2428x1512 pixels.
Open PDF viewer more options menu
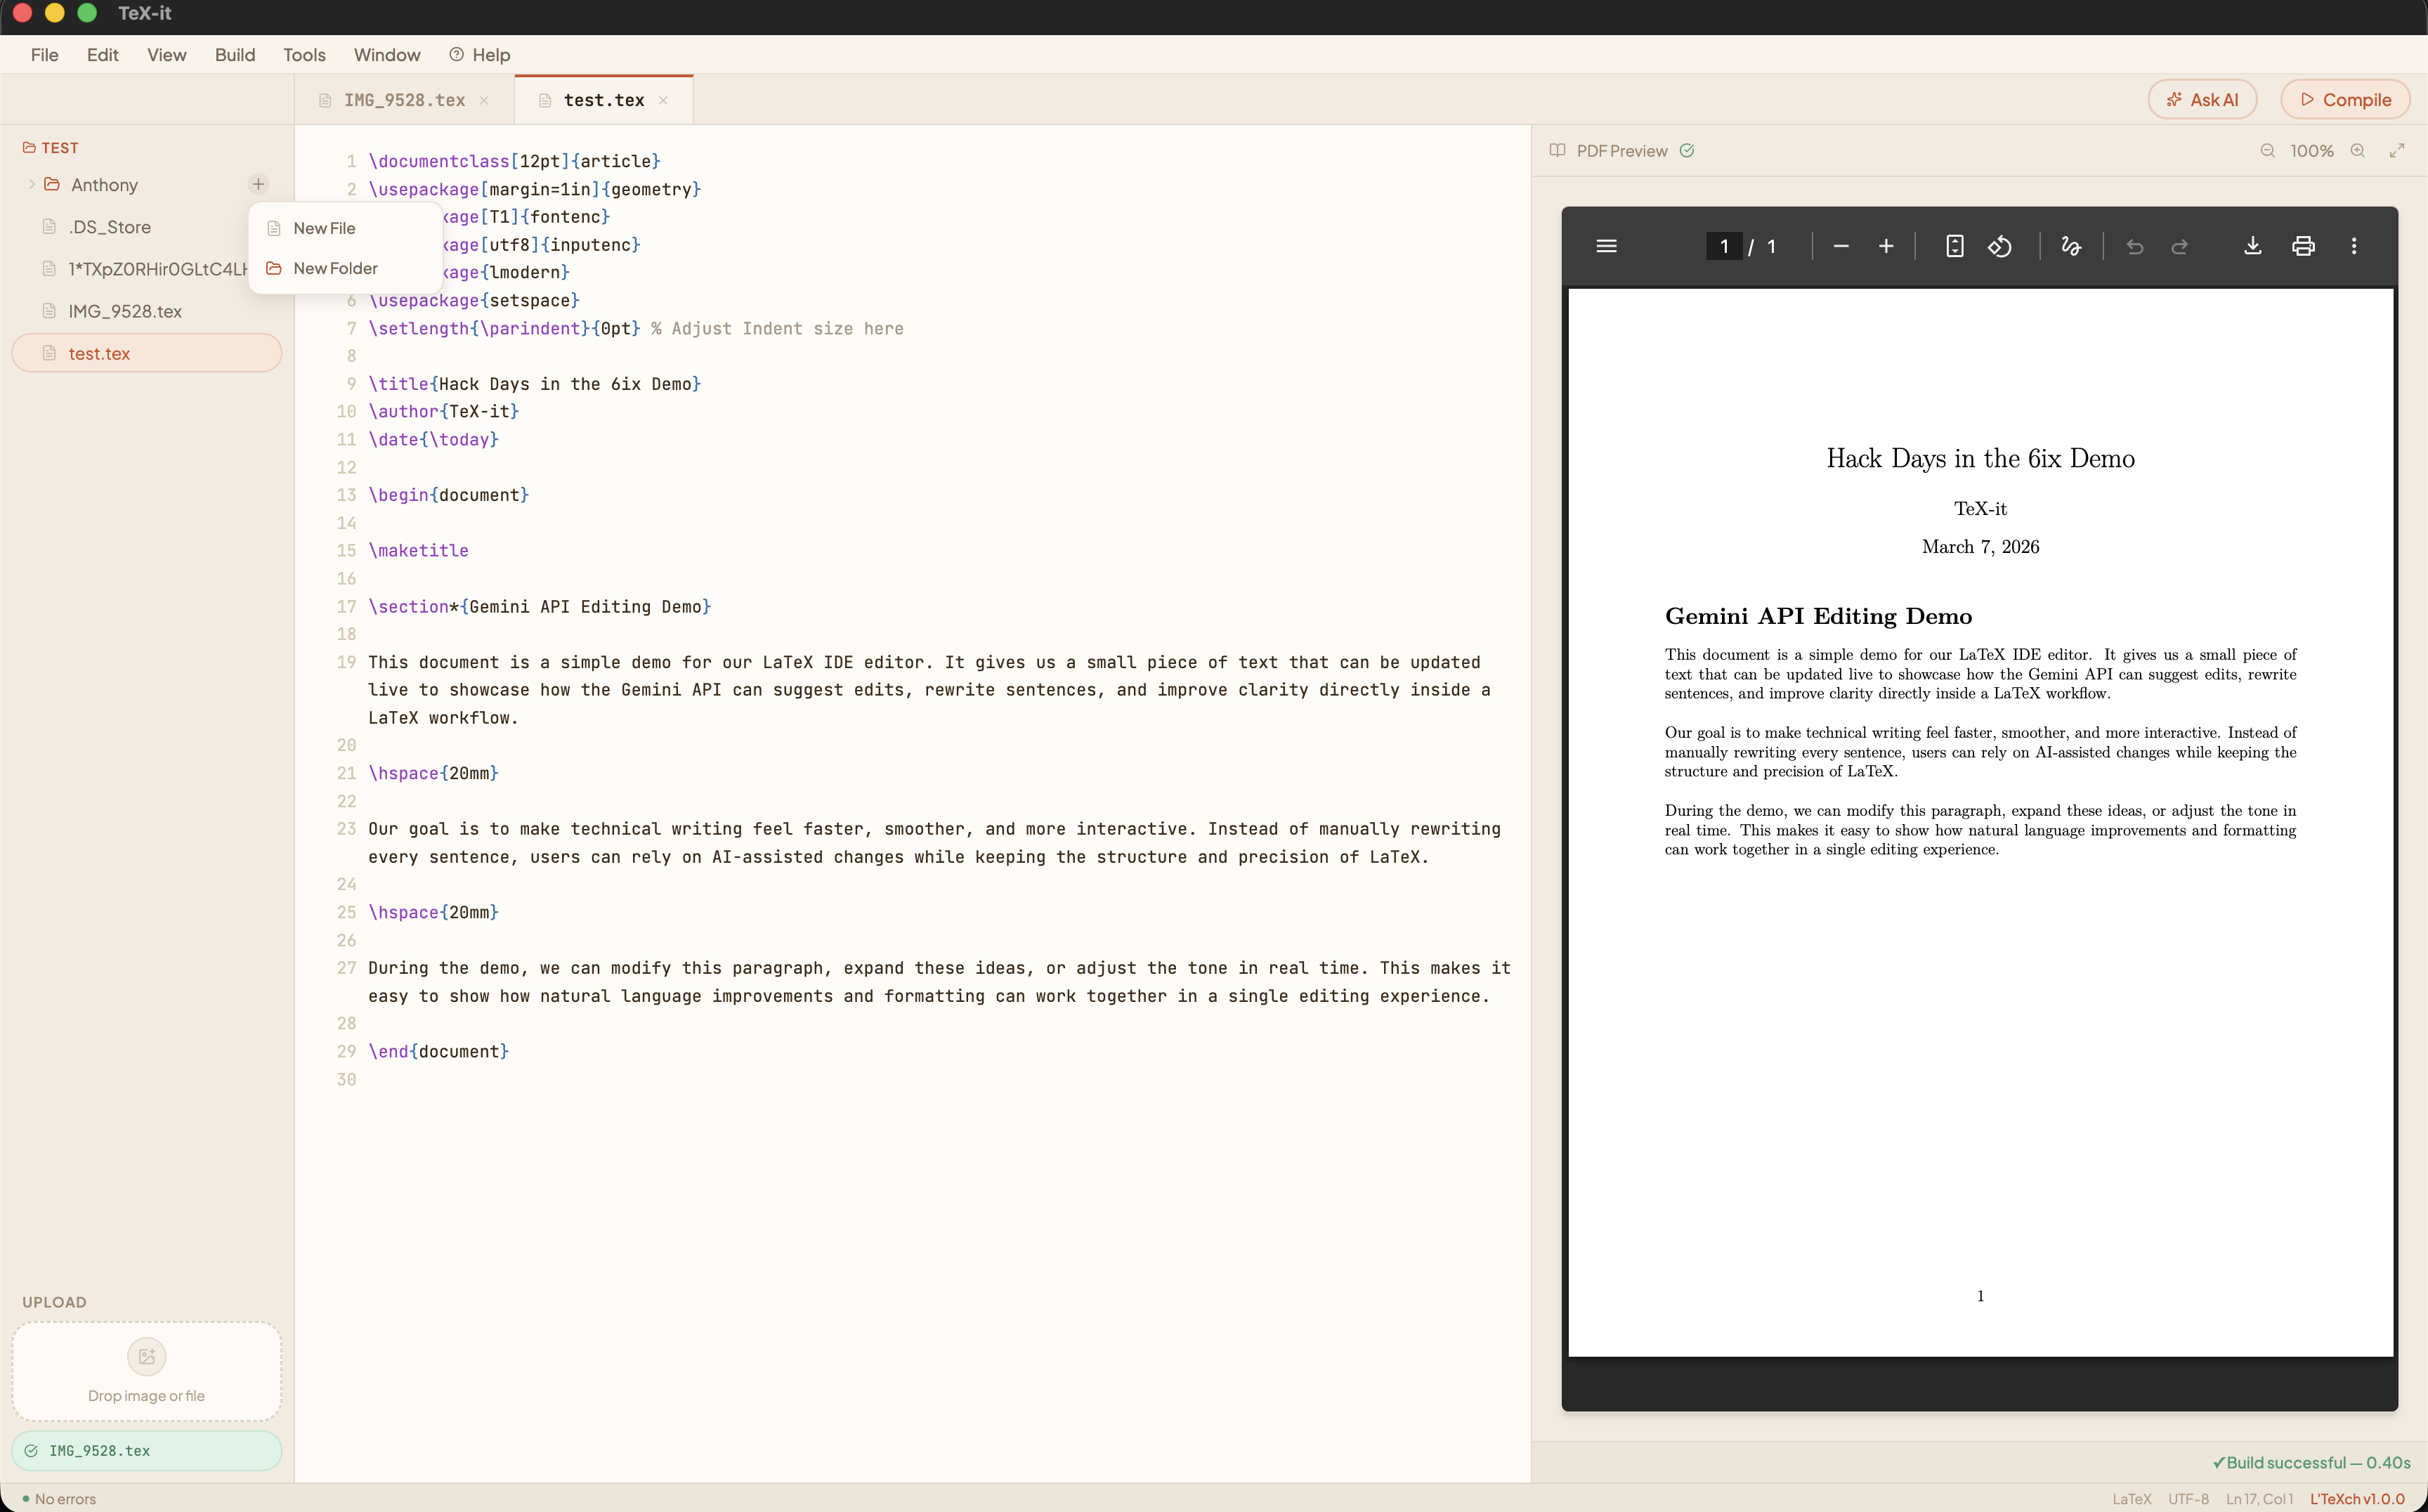(x=2353, y=246)
